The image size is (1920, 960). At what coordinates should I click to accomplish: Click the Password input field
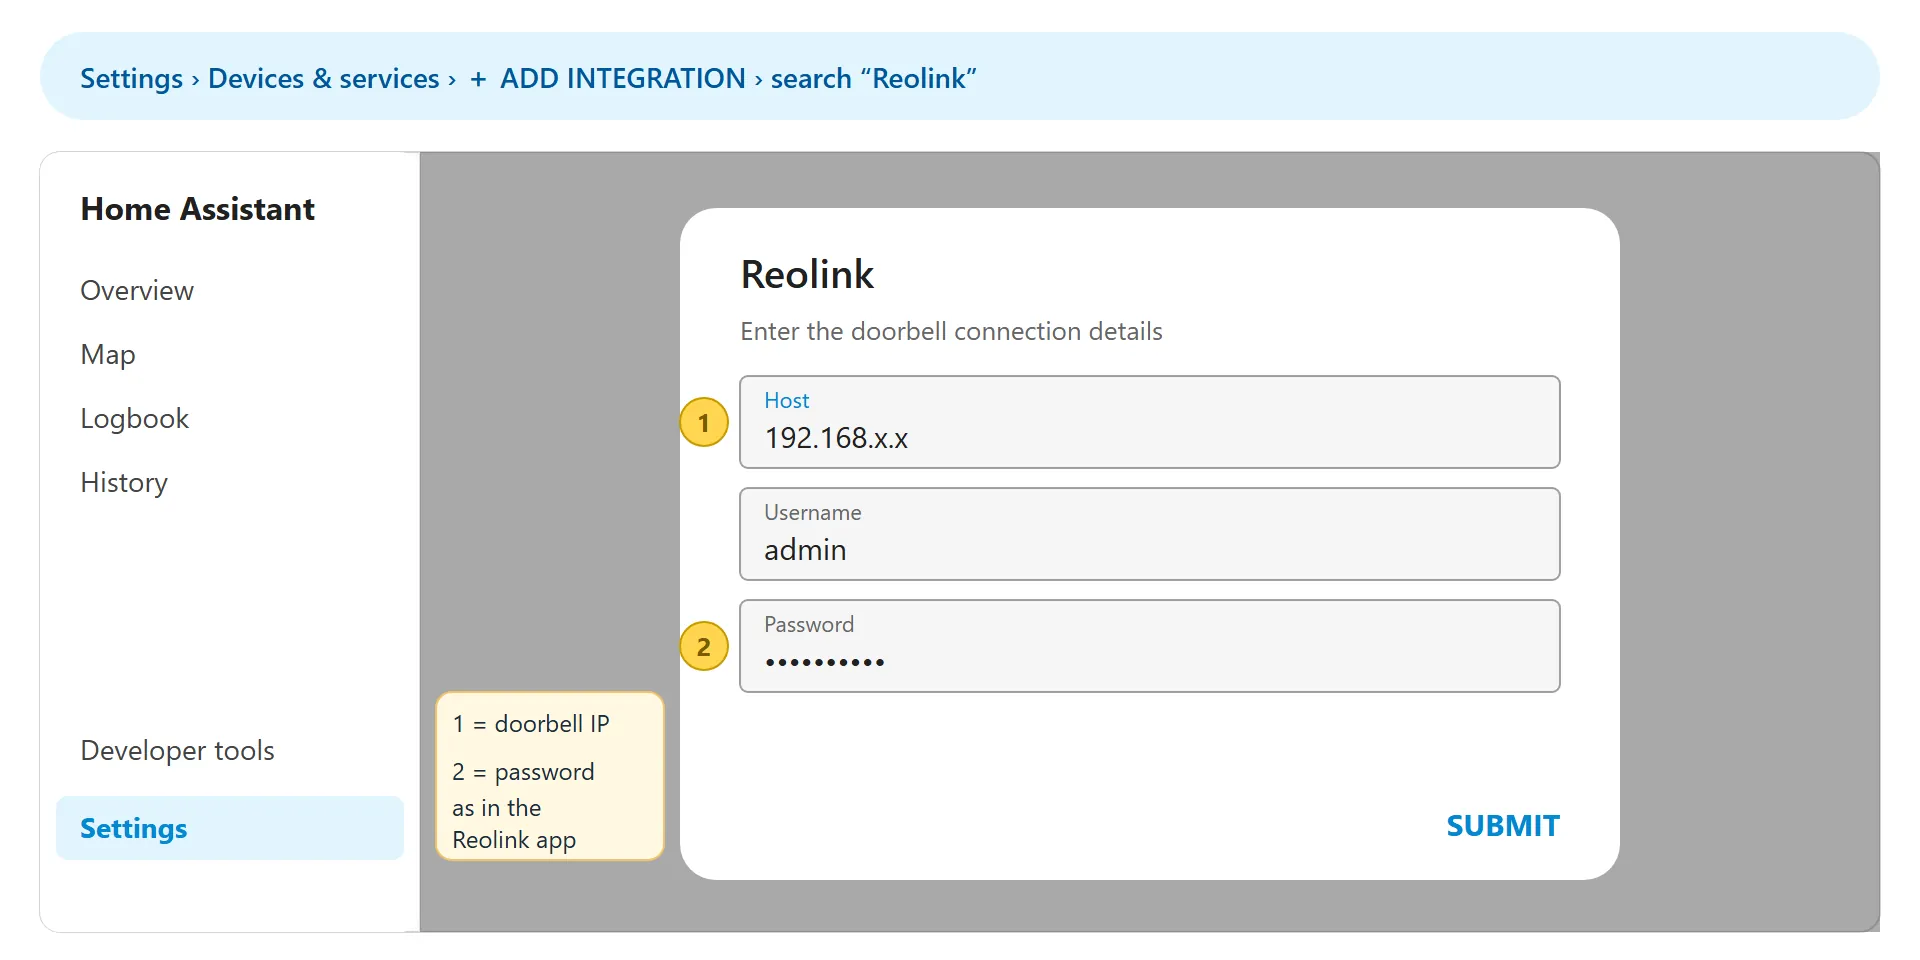coord(1150,646)
